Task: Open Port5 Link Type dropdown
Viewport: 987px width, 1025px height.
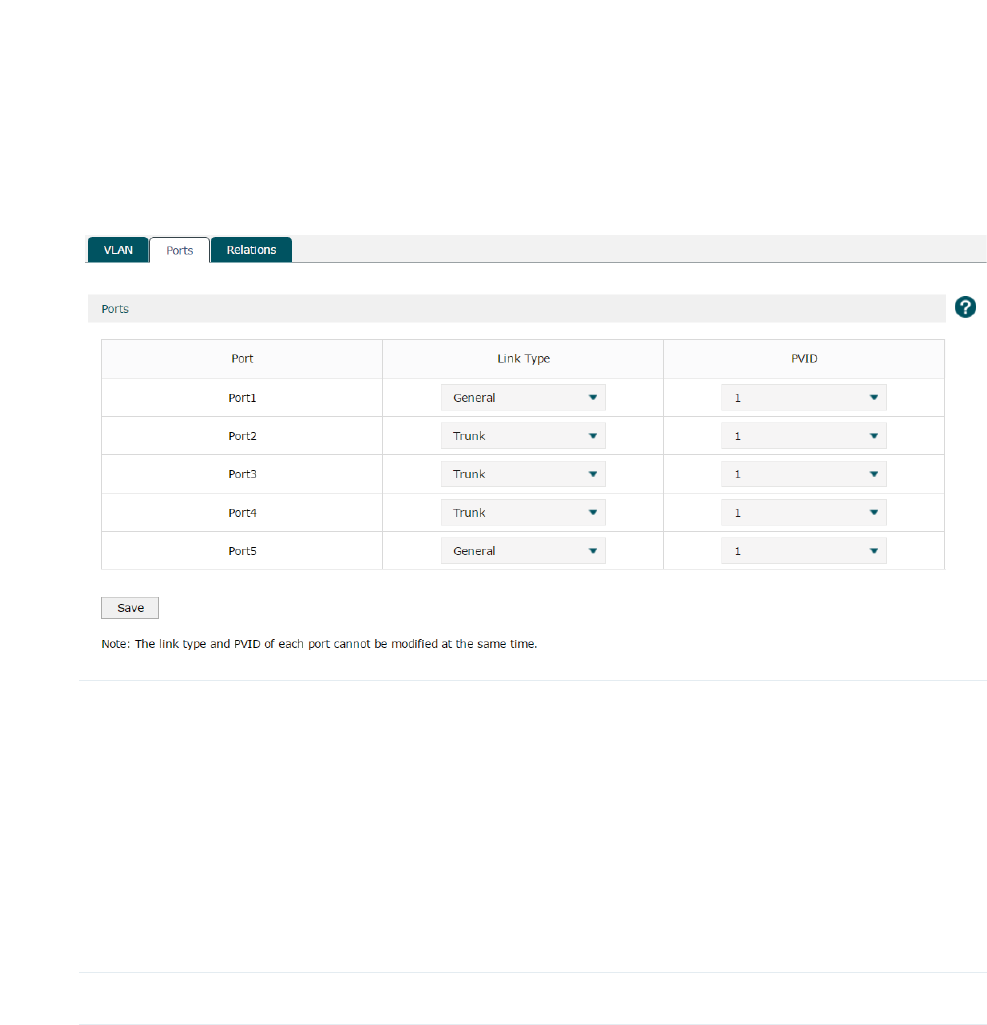Action: (x=523, y=551)
